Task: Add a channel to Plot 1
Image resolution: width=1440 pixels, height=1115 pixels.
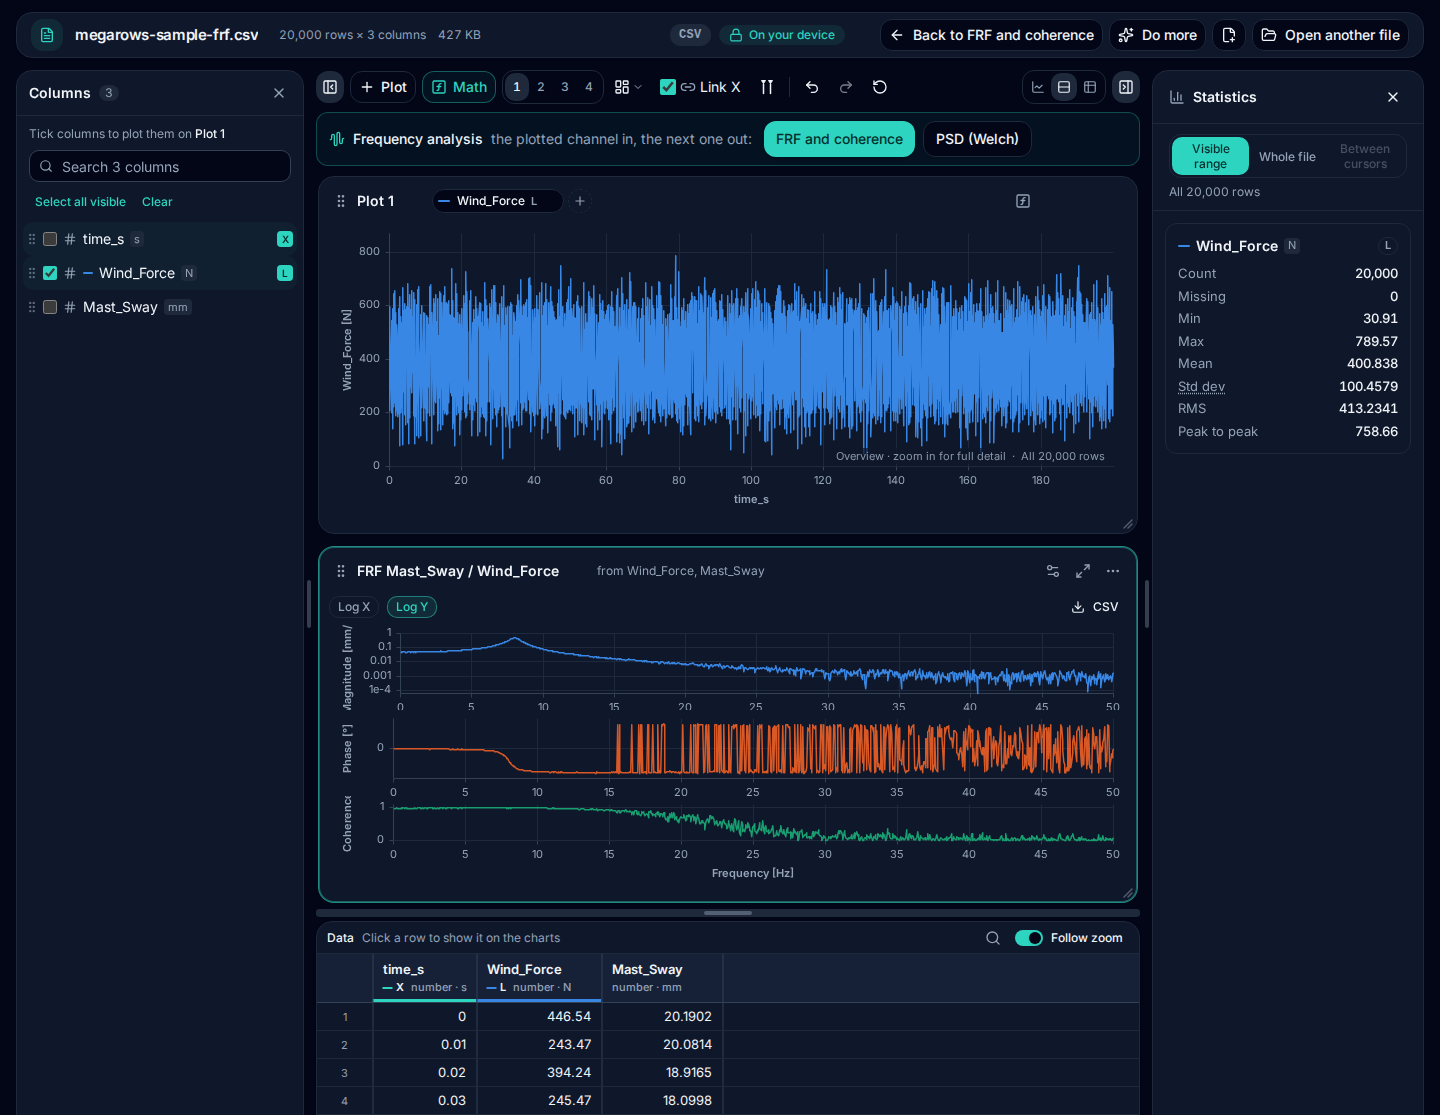Action: pyautogui.click(x=580, y=201)
